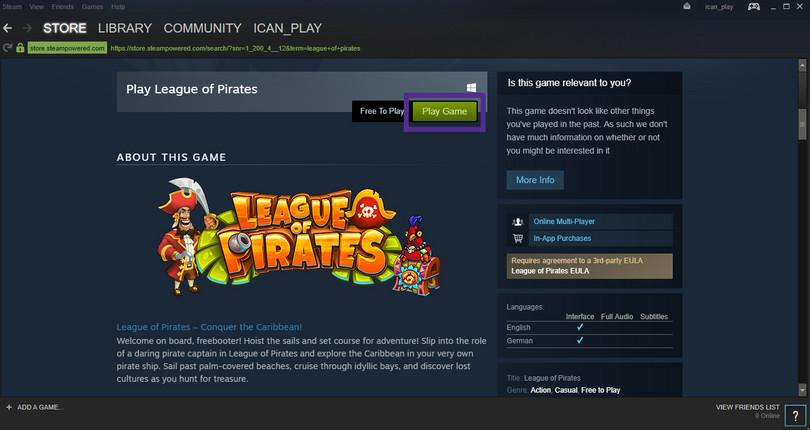Click the Full Audio column header
810x430 pixels.
pos(617,316)
